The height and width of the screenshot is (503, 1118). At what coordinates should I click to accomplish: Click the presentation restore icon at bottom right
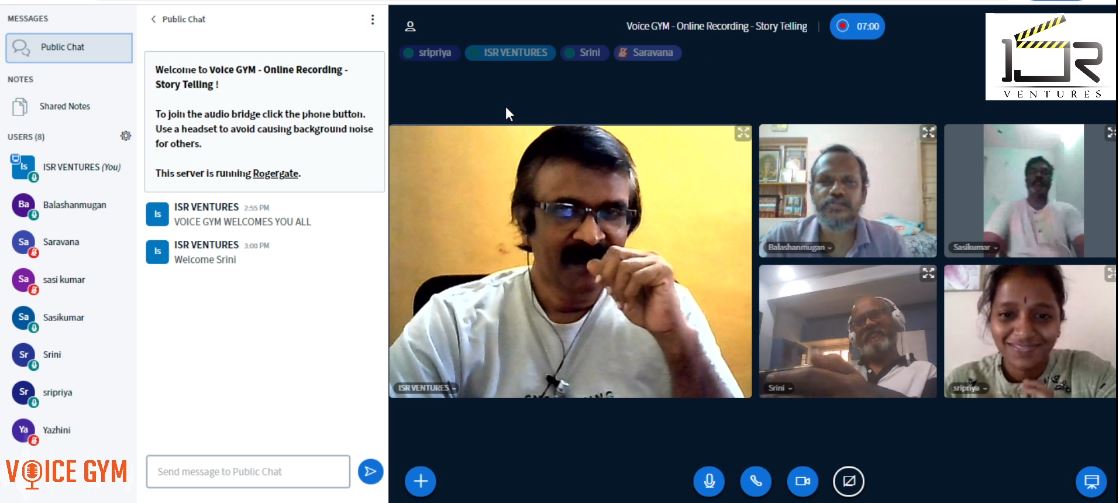pos(1091,481)
